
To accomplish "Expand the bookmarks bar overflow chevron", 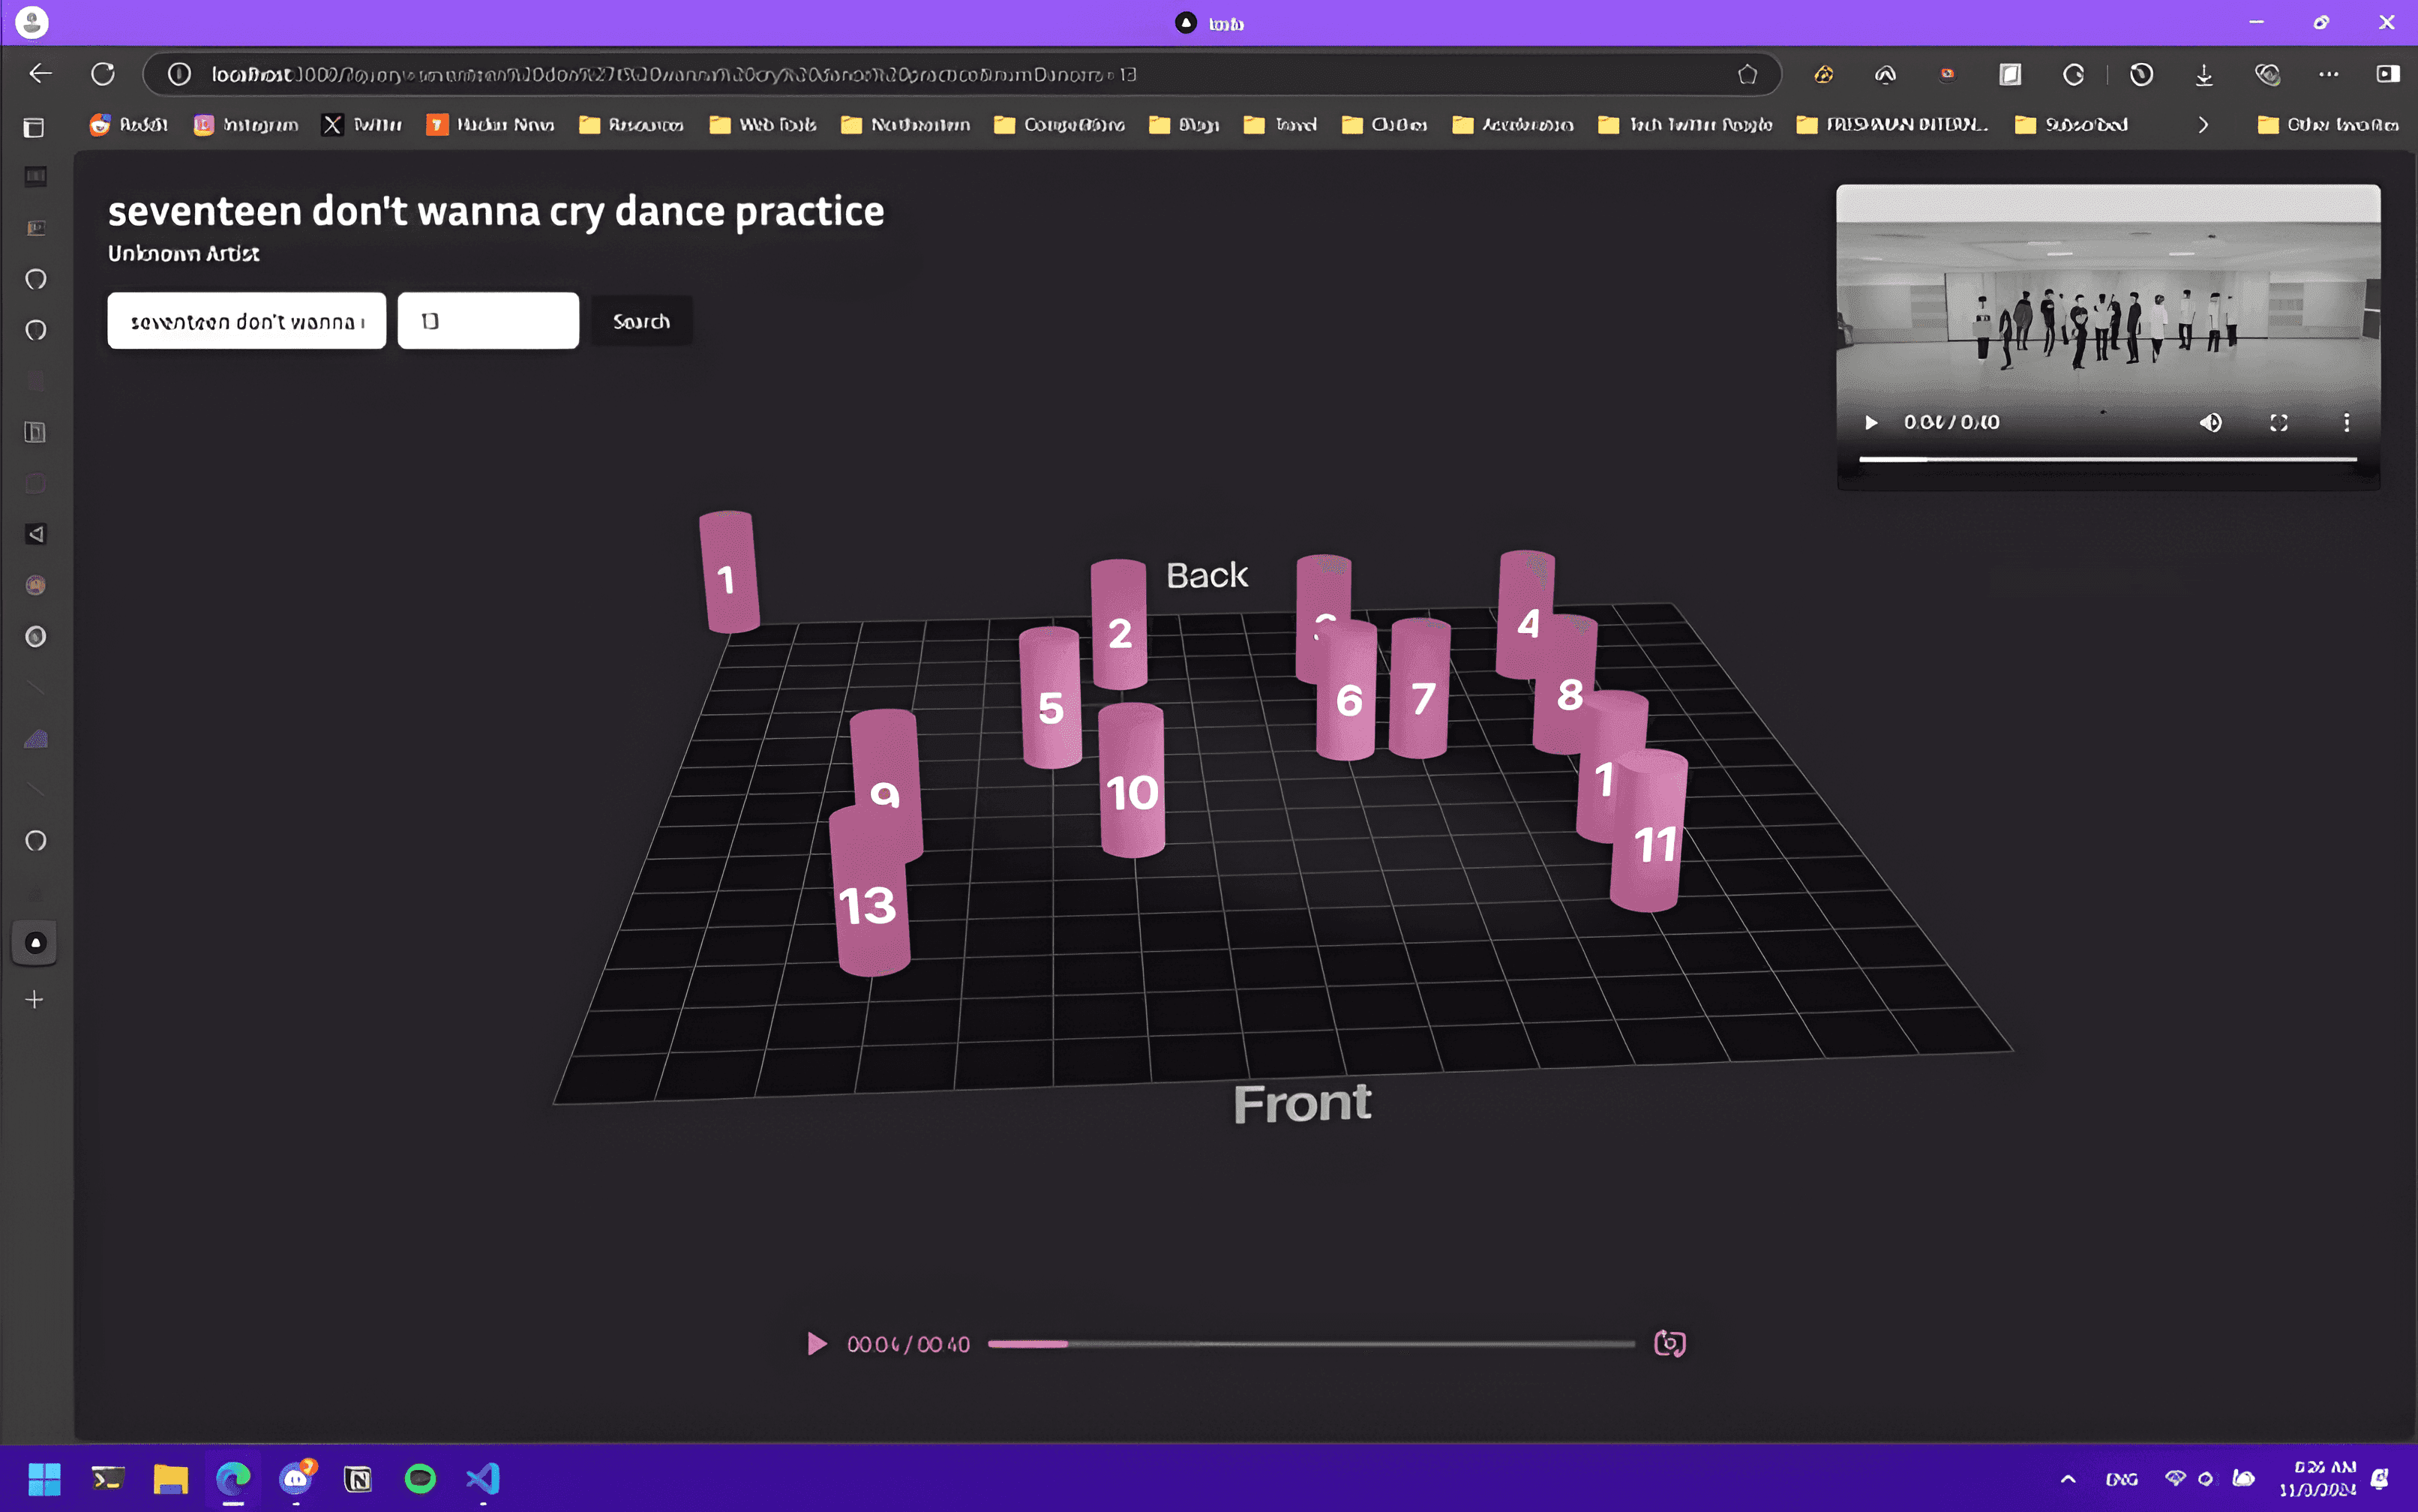I will tap(2203, 124).
